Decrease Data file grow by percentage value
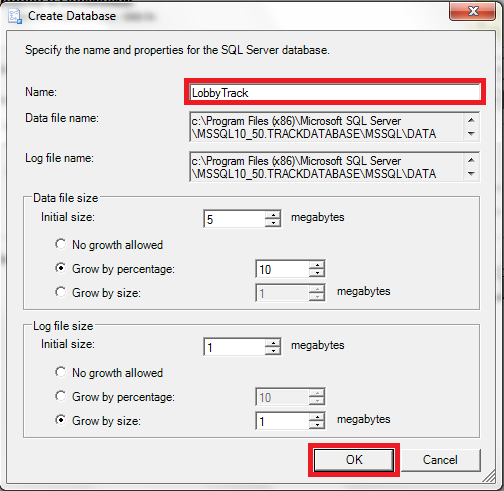This screenshot has height=491, width=504. (x=317, y=273)
